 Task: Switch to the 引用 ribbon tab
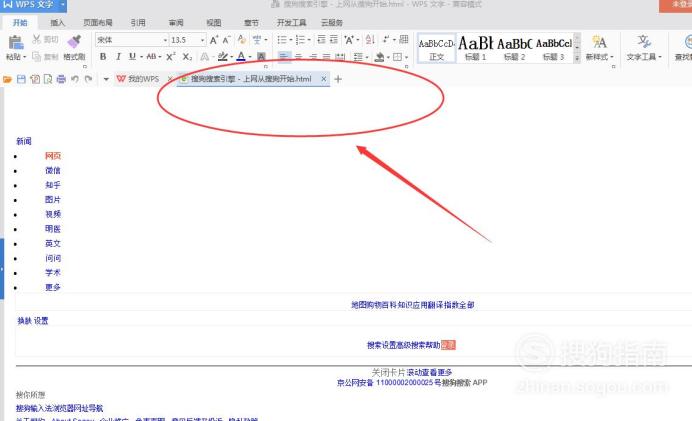coord(138,23)
